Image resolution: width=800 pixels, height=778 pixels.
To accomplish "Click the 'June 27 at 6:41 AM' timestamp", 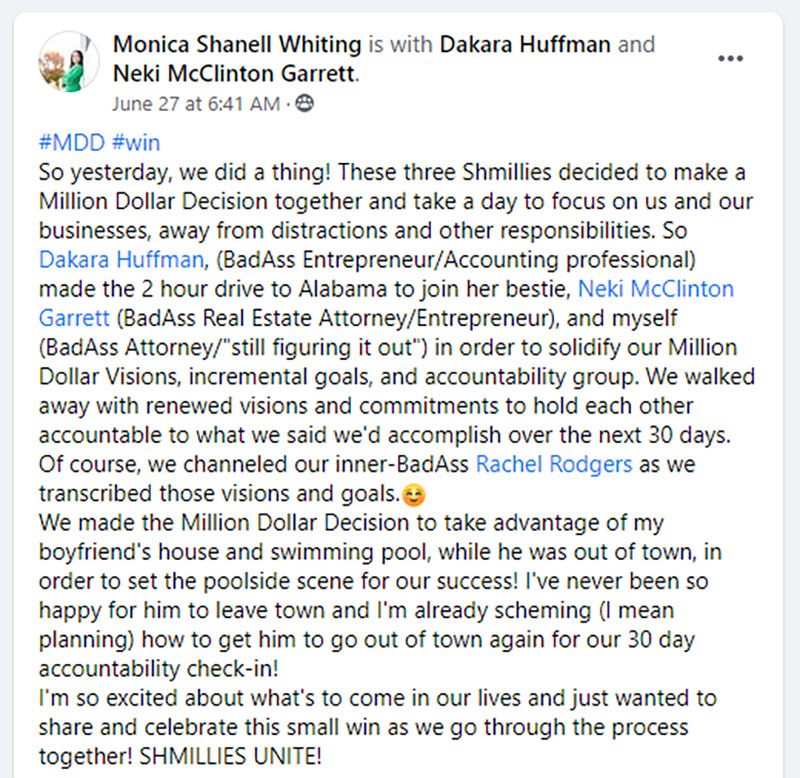I will click(x=198, y=103).
